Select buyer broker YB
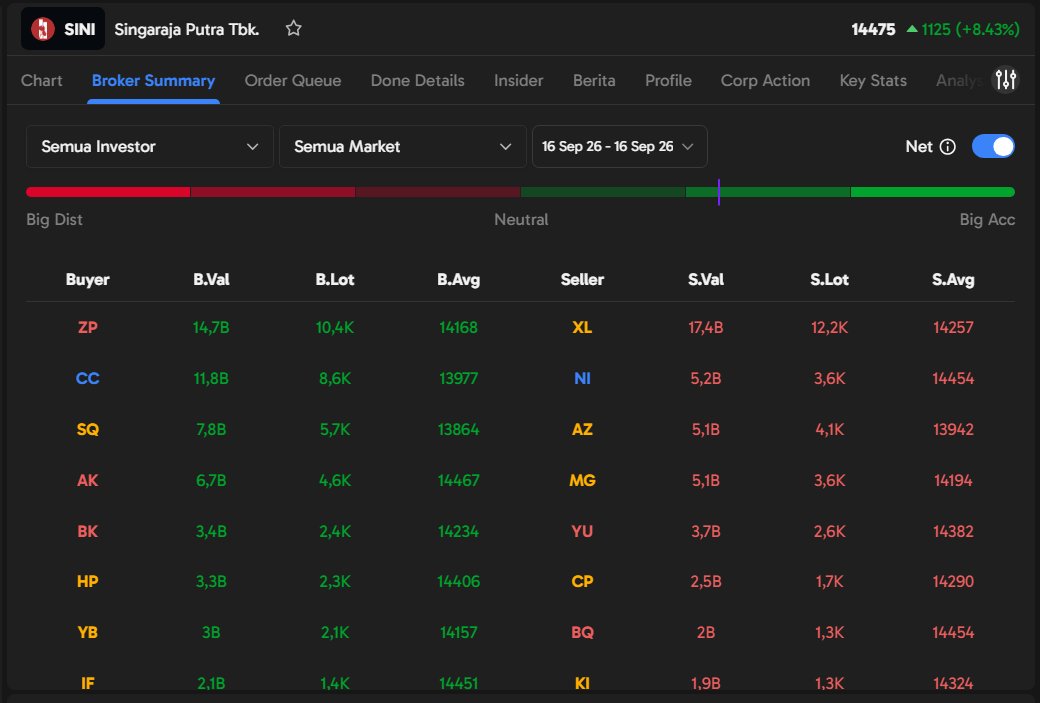 [88, 632]
